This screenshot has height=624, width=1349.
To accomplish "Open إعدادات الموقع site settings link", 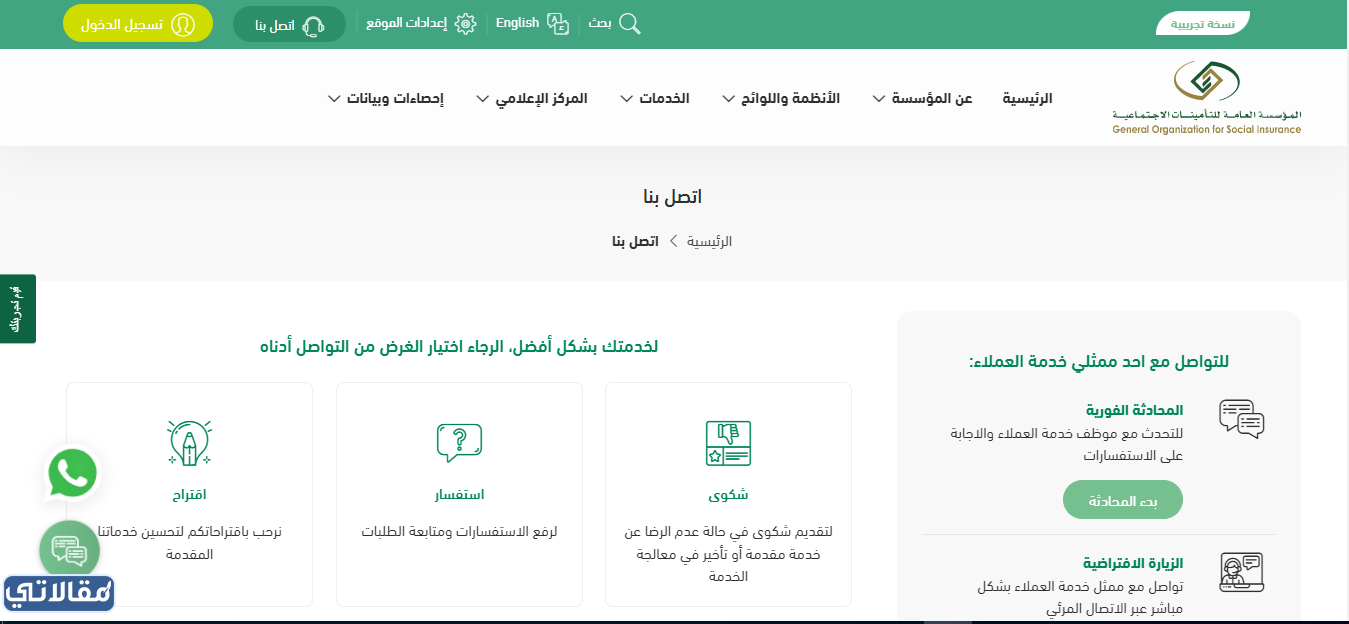I will tap(407, 23).
